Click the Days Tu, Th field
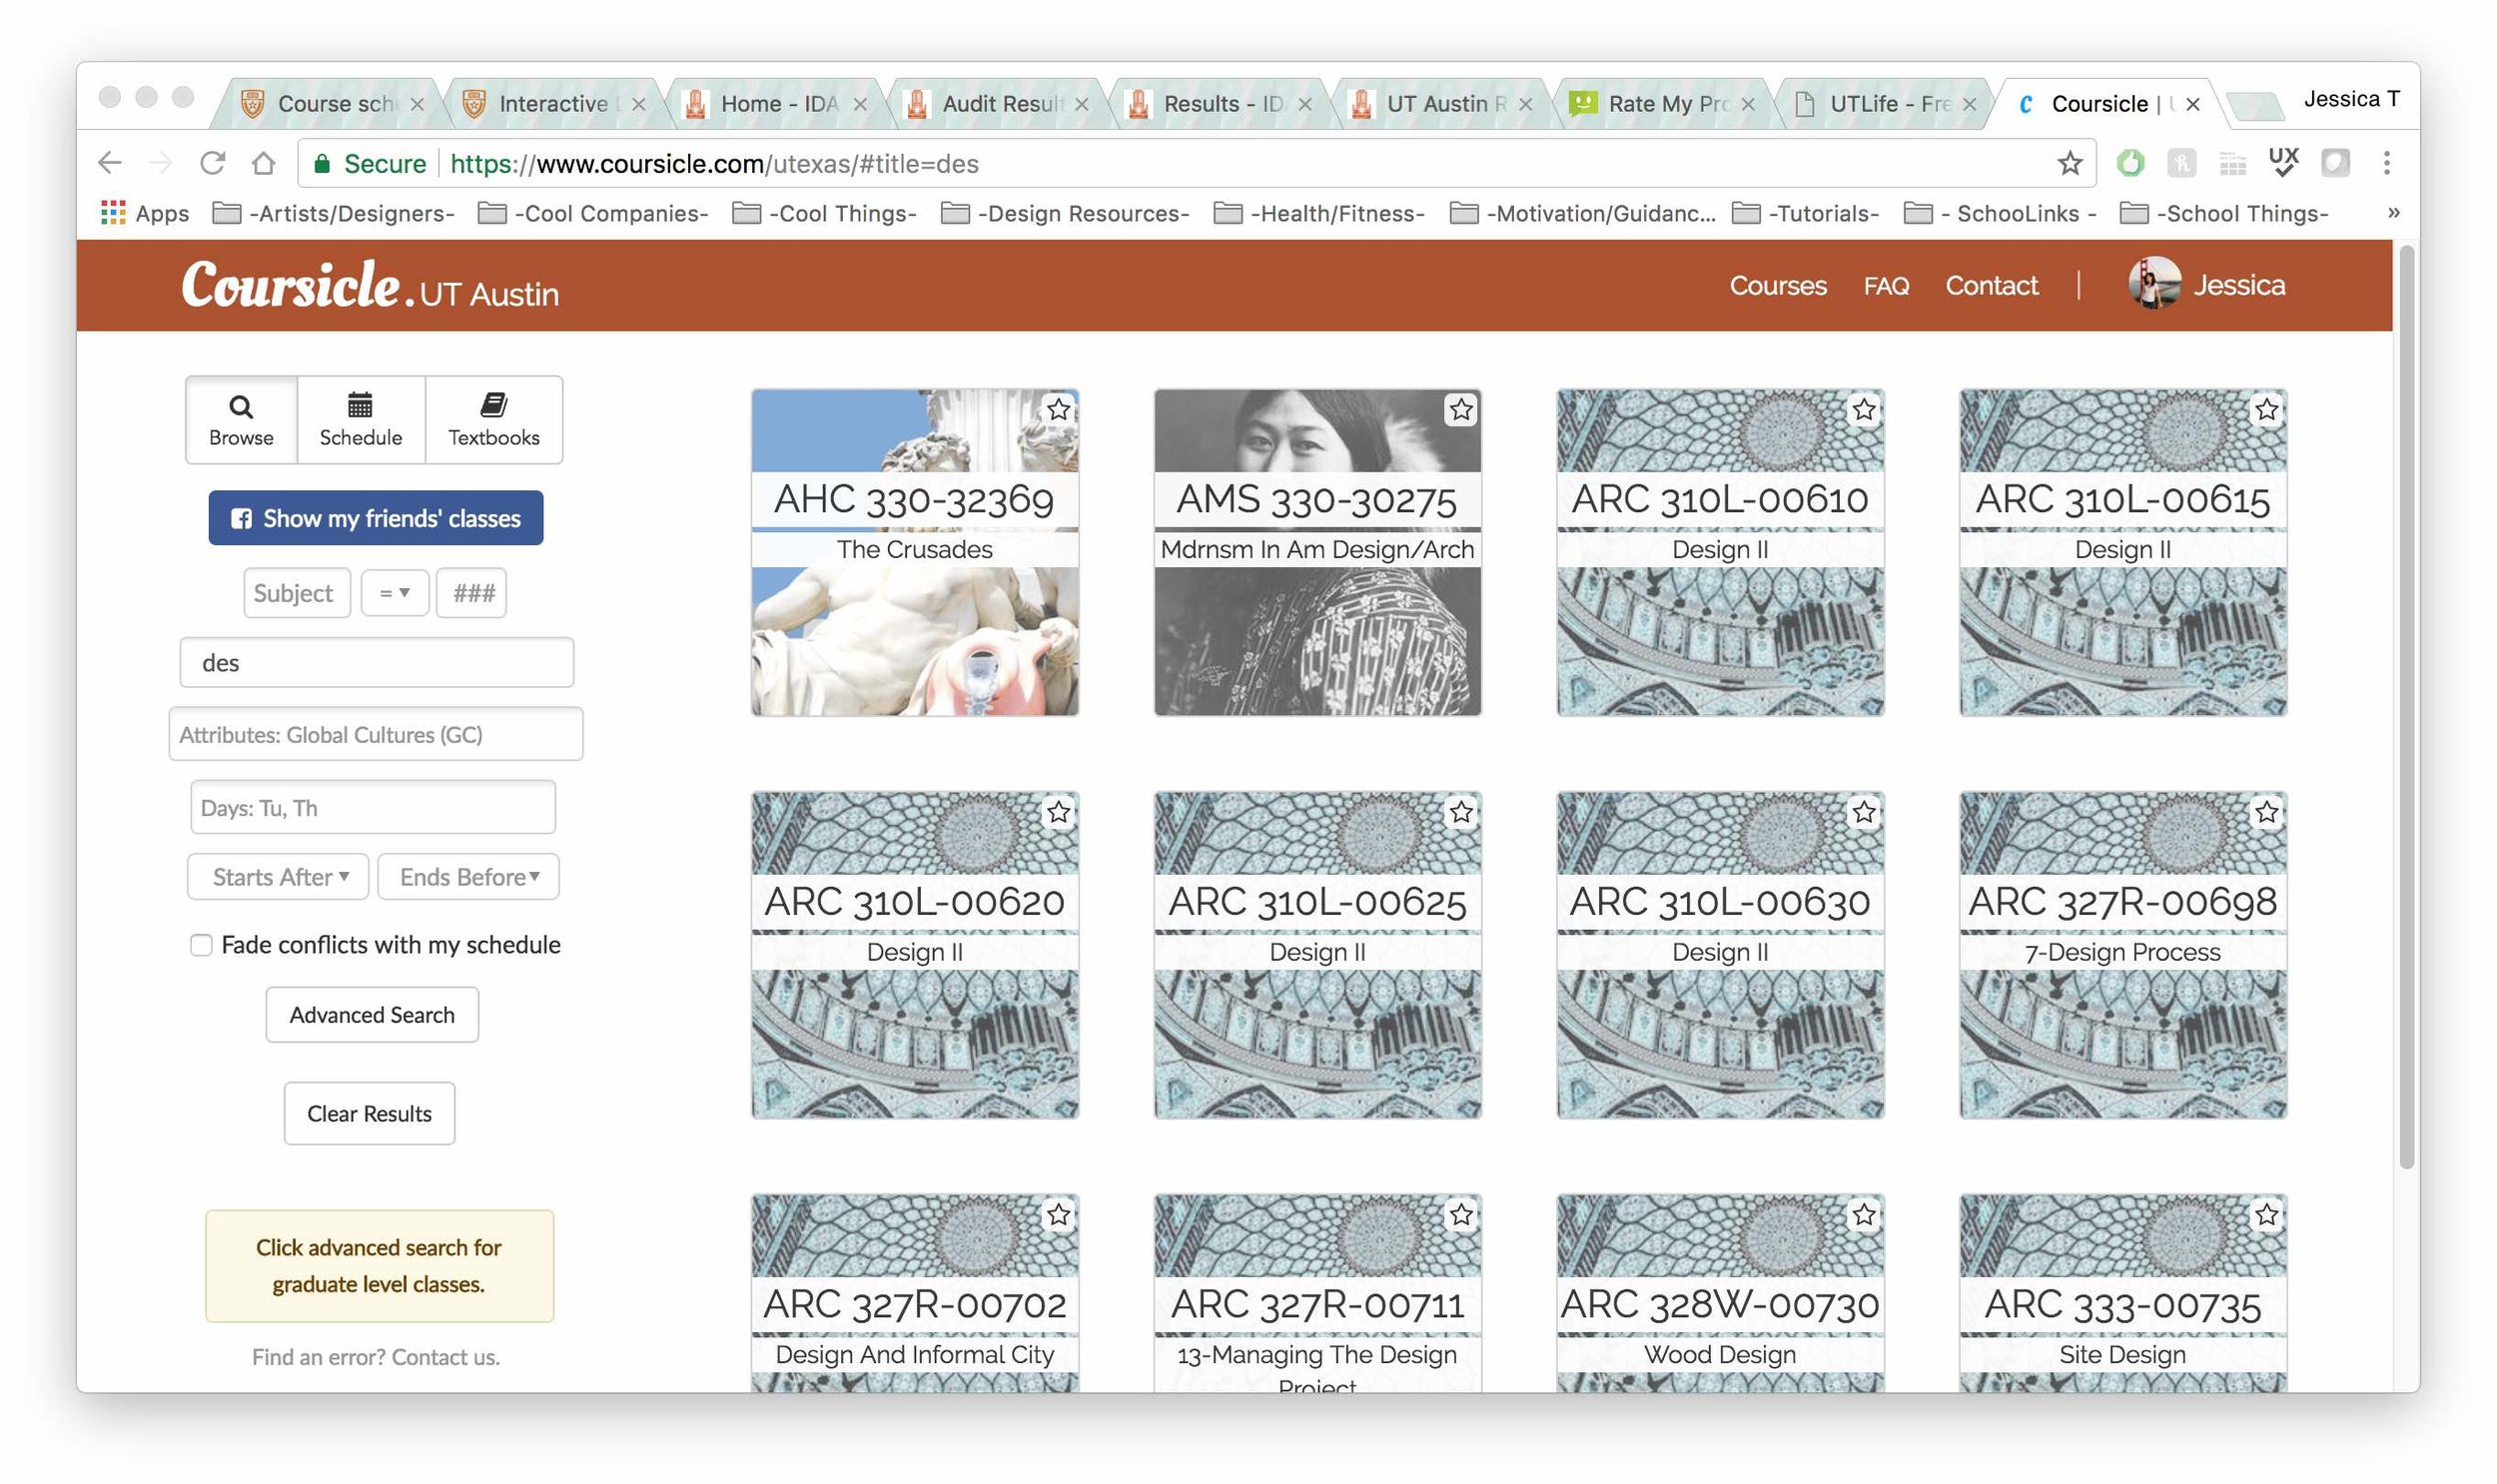 373,808
